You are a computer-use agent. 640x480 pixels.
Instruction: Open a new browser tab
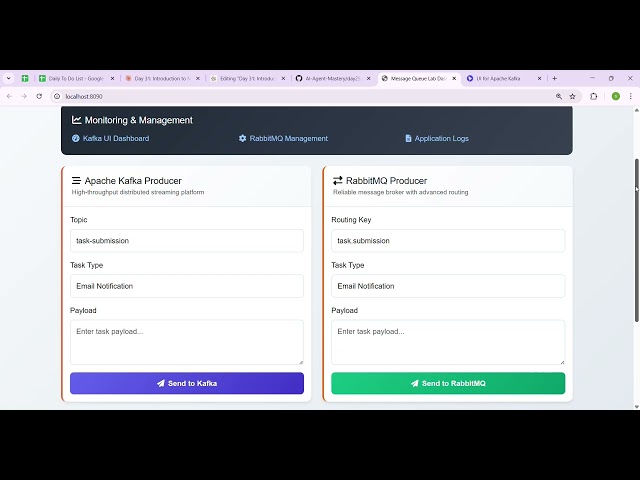click(554, 78)
